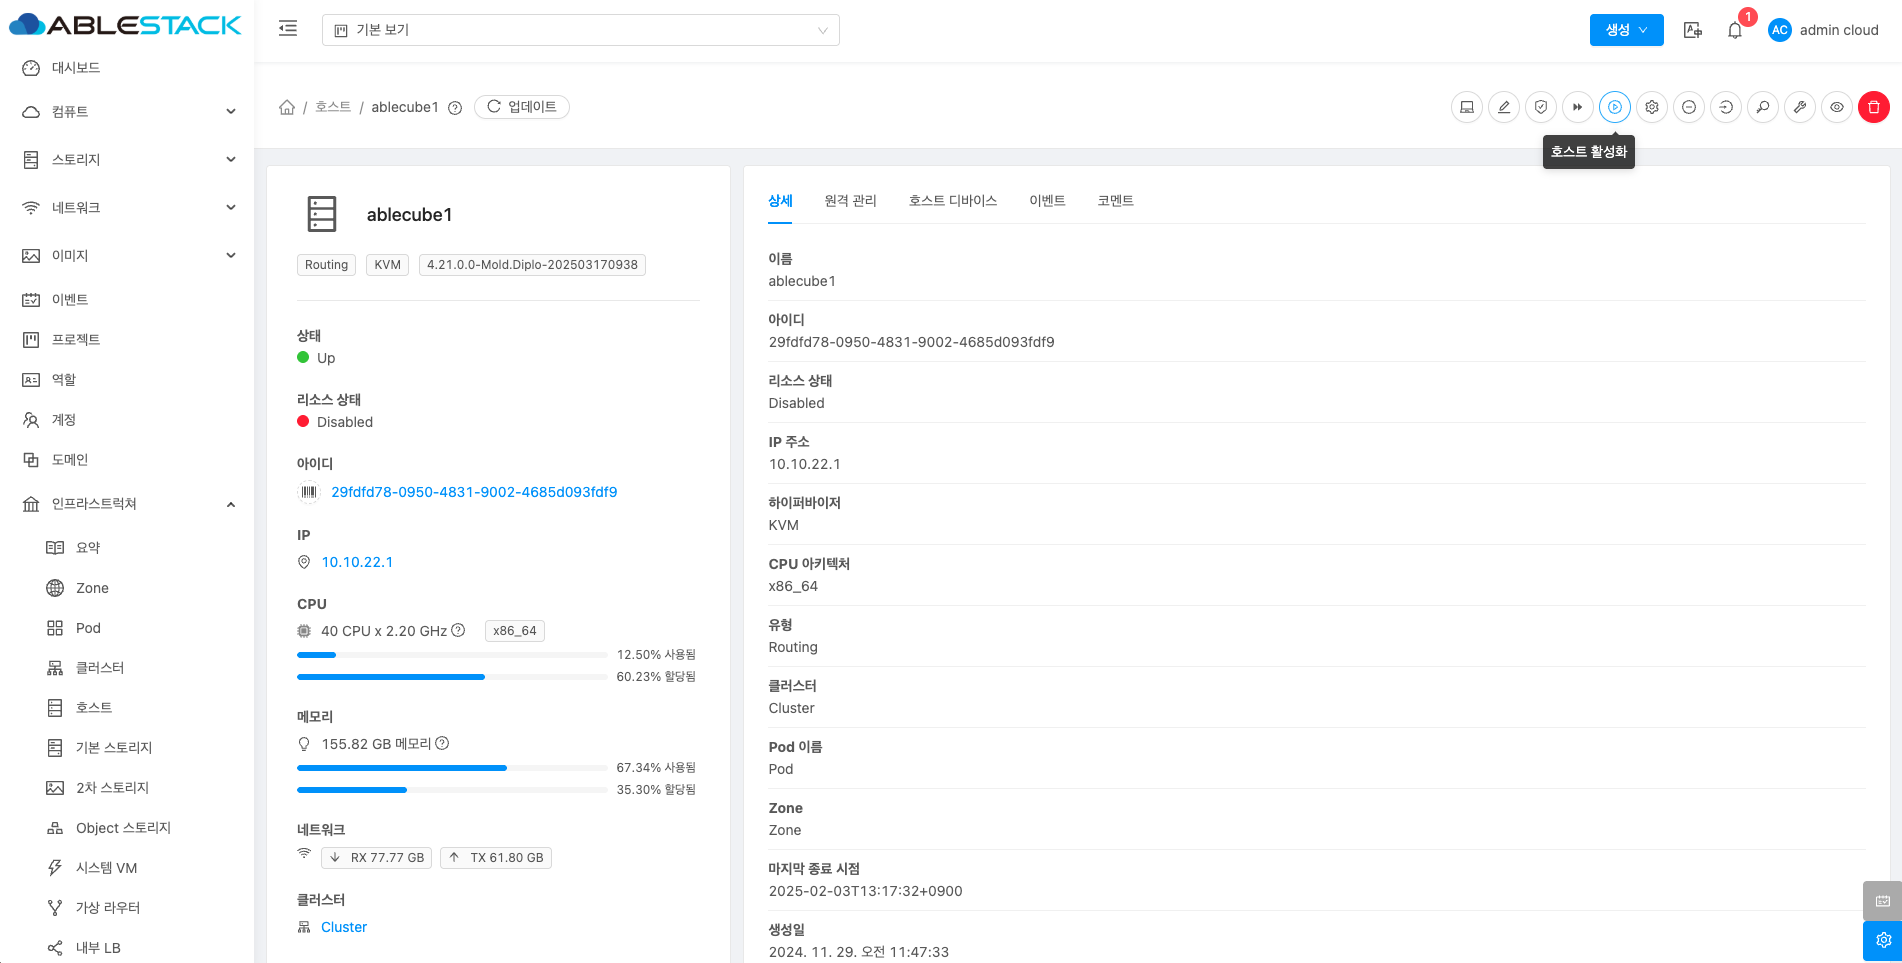
Task: Open the 기본 보기 view dropdown
Action: 580,30
